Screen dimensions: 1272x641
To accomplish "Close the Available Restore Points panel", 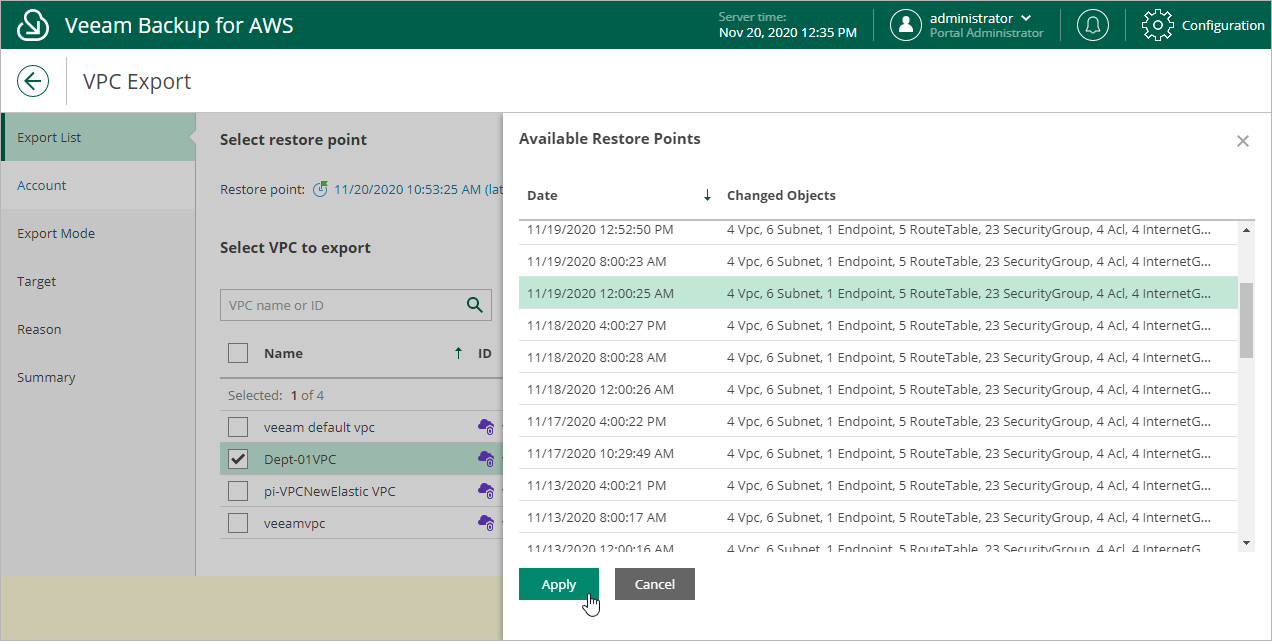I will coord(1243,141).
